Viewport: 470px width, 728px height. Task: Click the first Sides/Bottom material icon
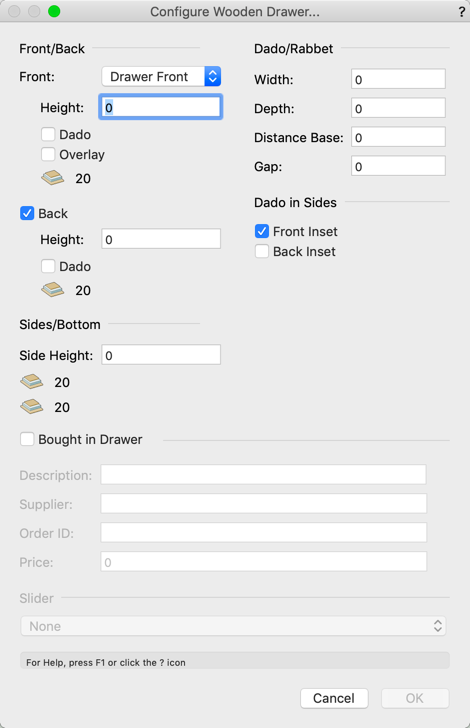(32, 382)
